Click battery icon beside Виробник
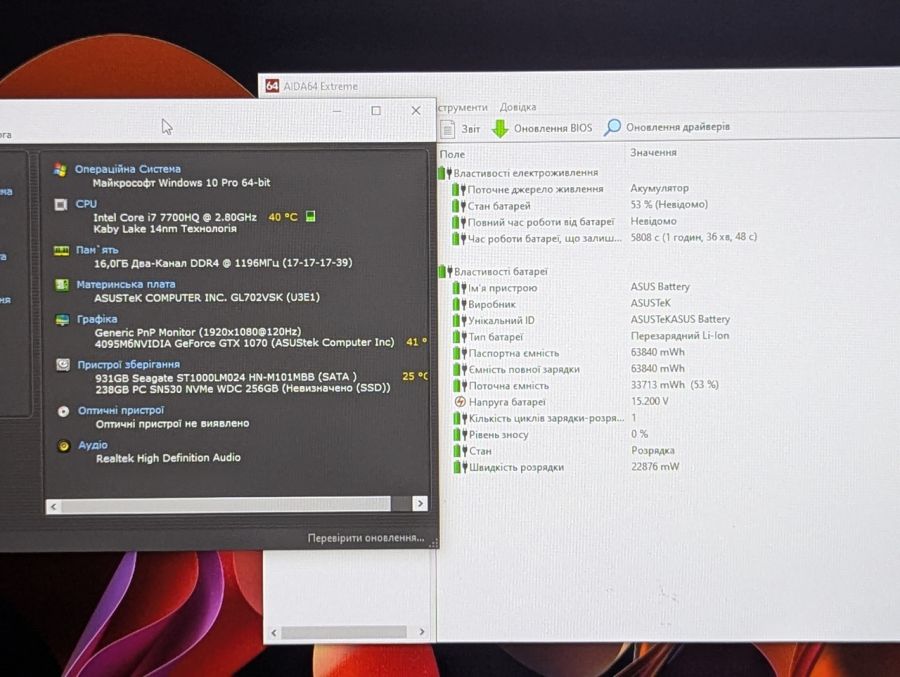 (x=459, y=304)
